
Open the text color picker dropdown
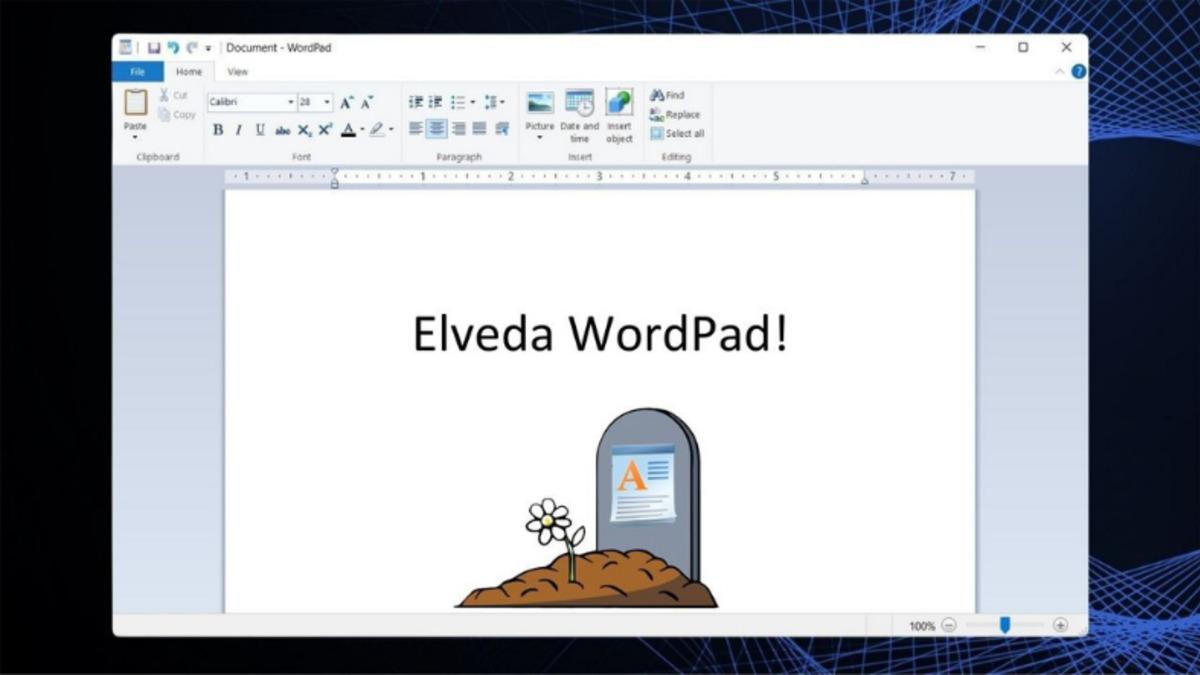(362, 129)
